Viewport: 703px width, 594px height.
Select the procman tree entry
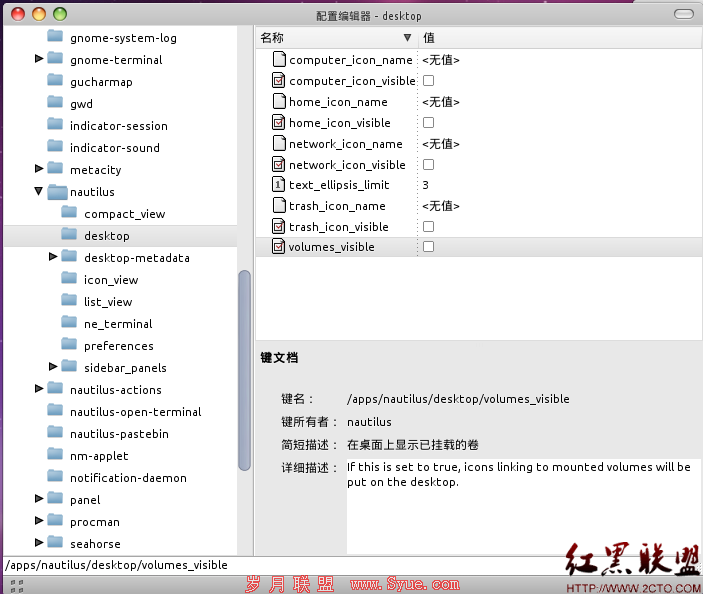pos(95,522)
